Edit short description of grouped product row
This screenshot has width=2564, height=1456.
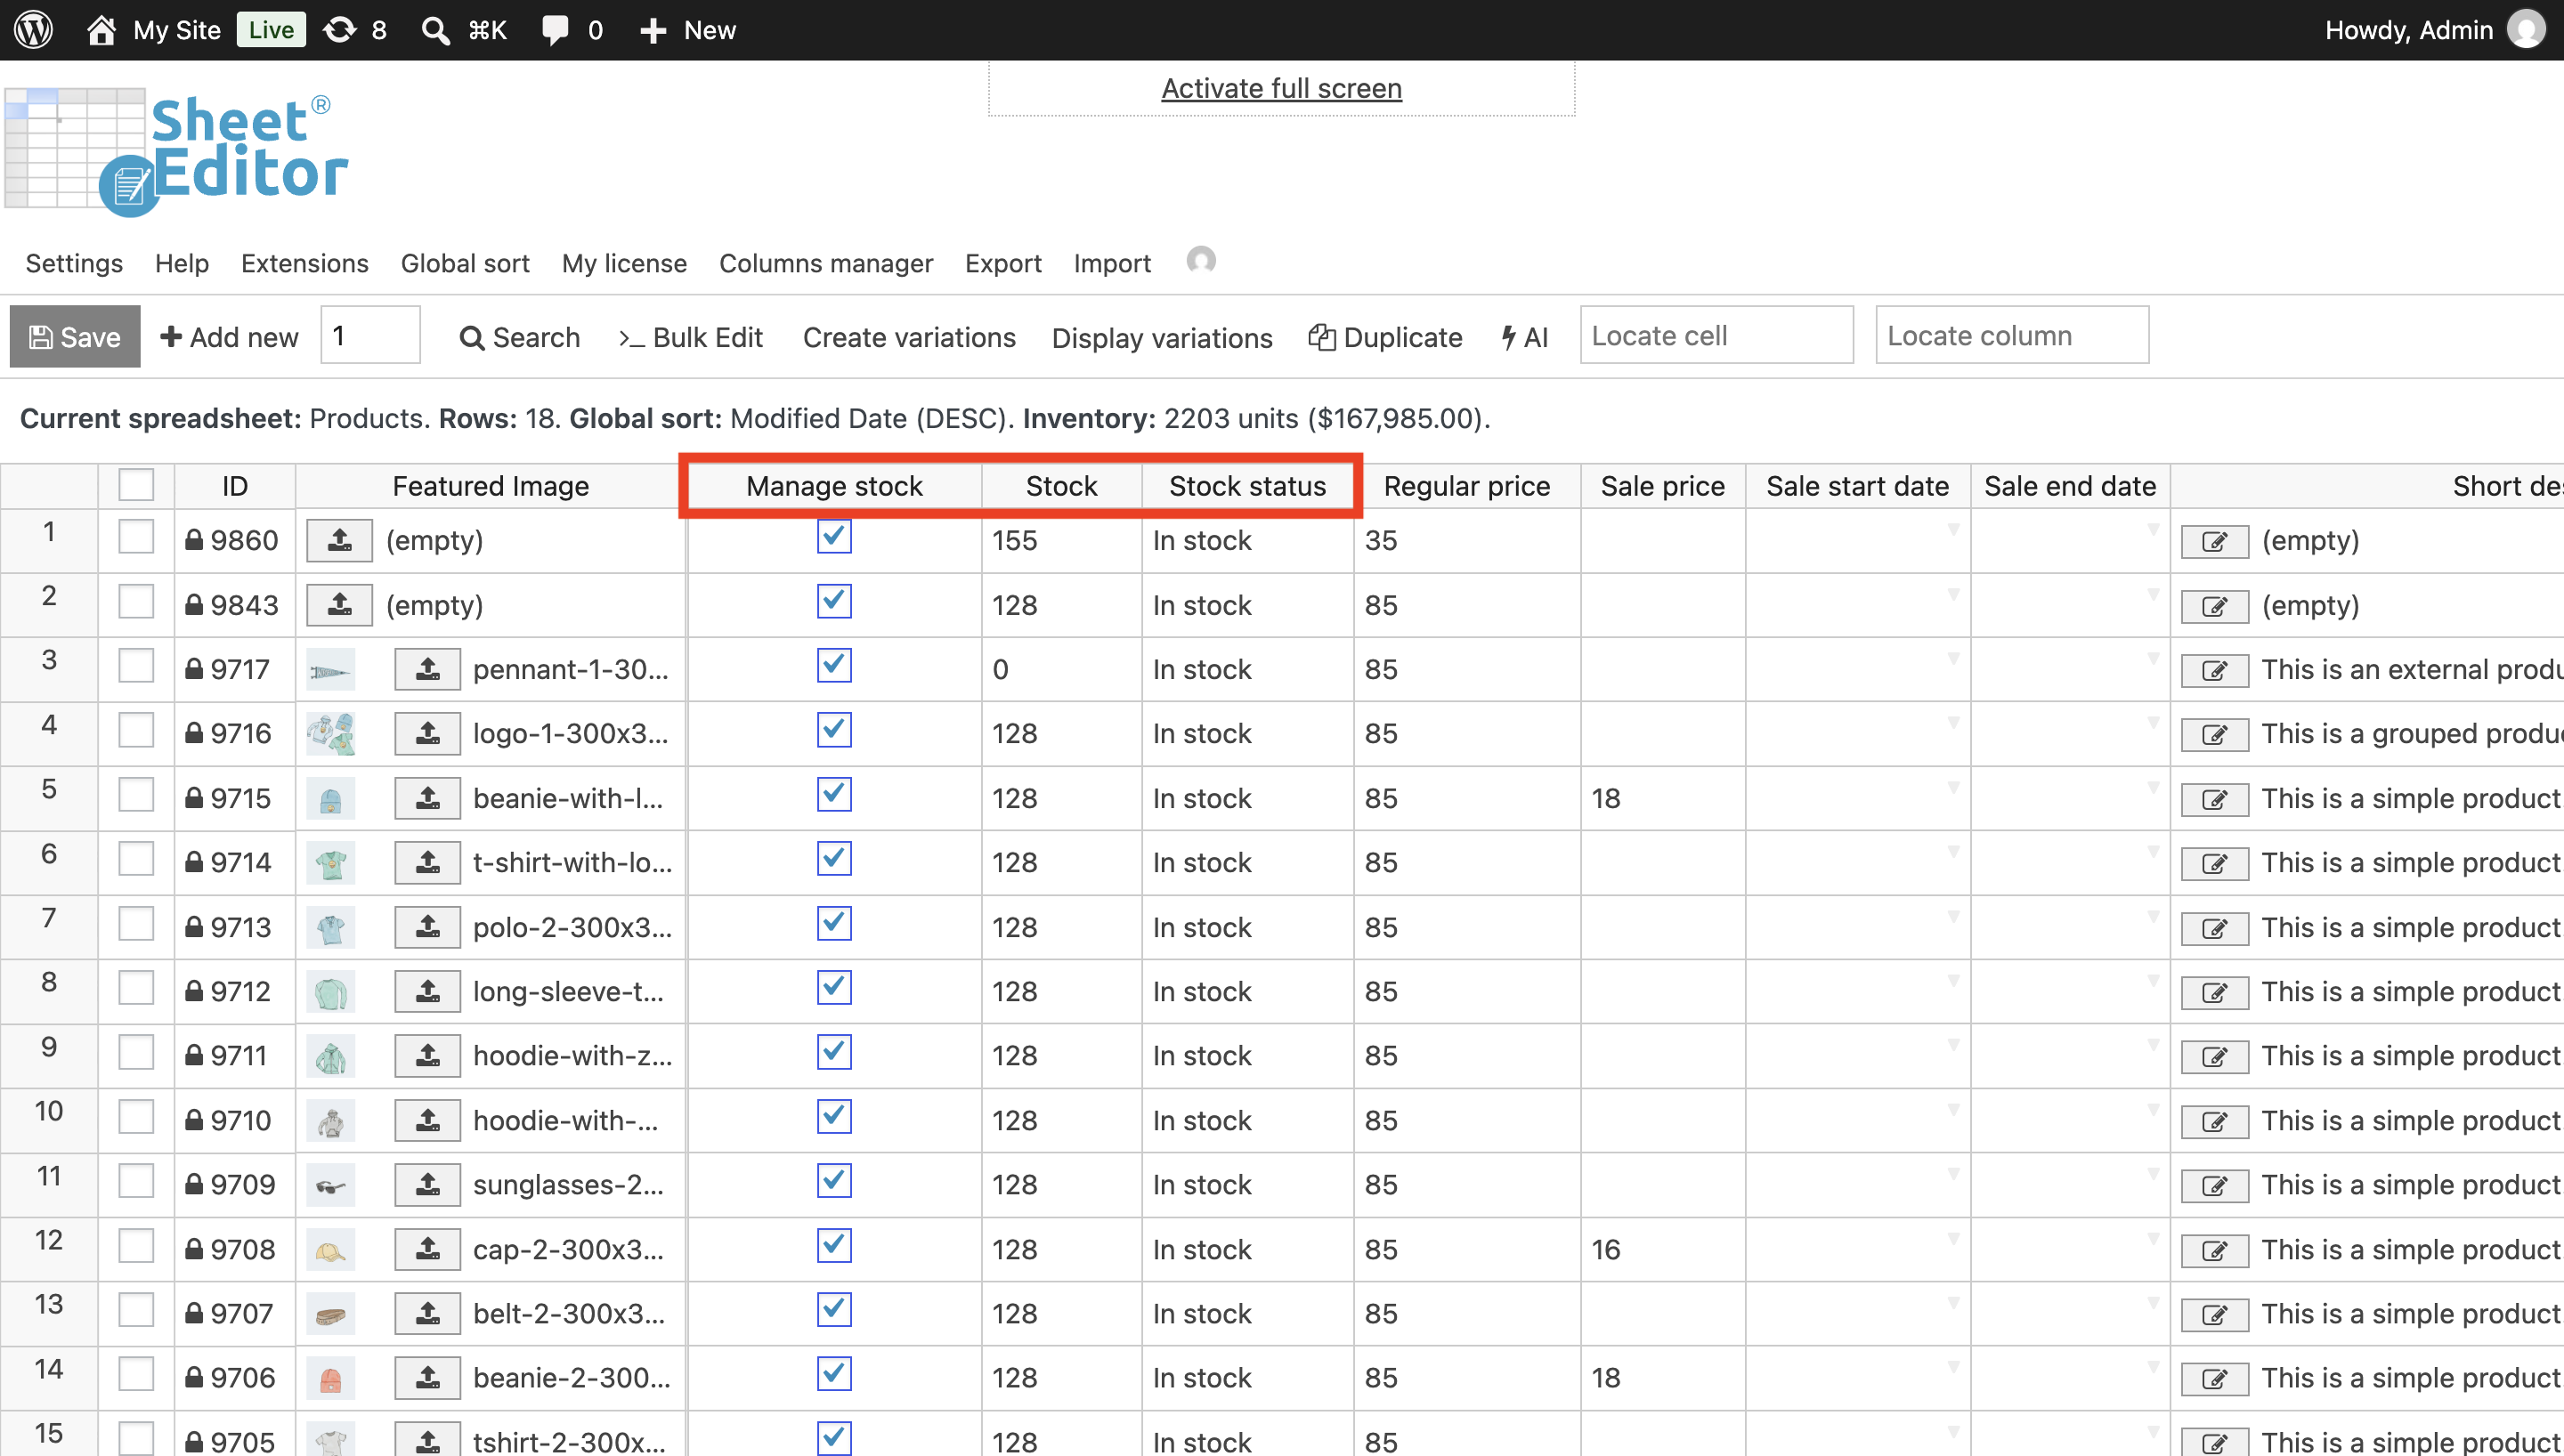pyautogui.click(x=2215, y=735)
